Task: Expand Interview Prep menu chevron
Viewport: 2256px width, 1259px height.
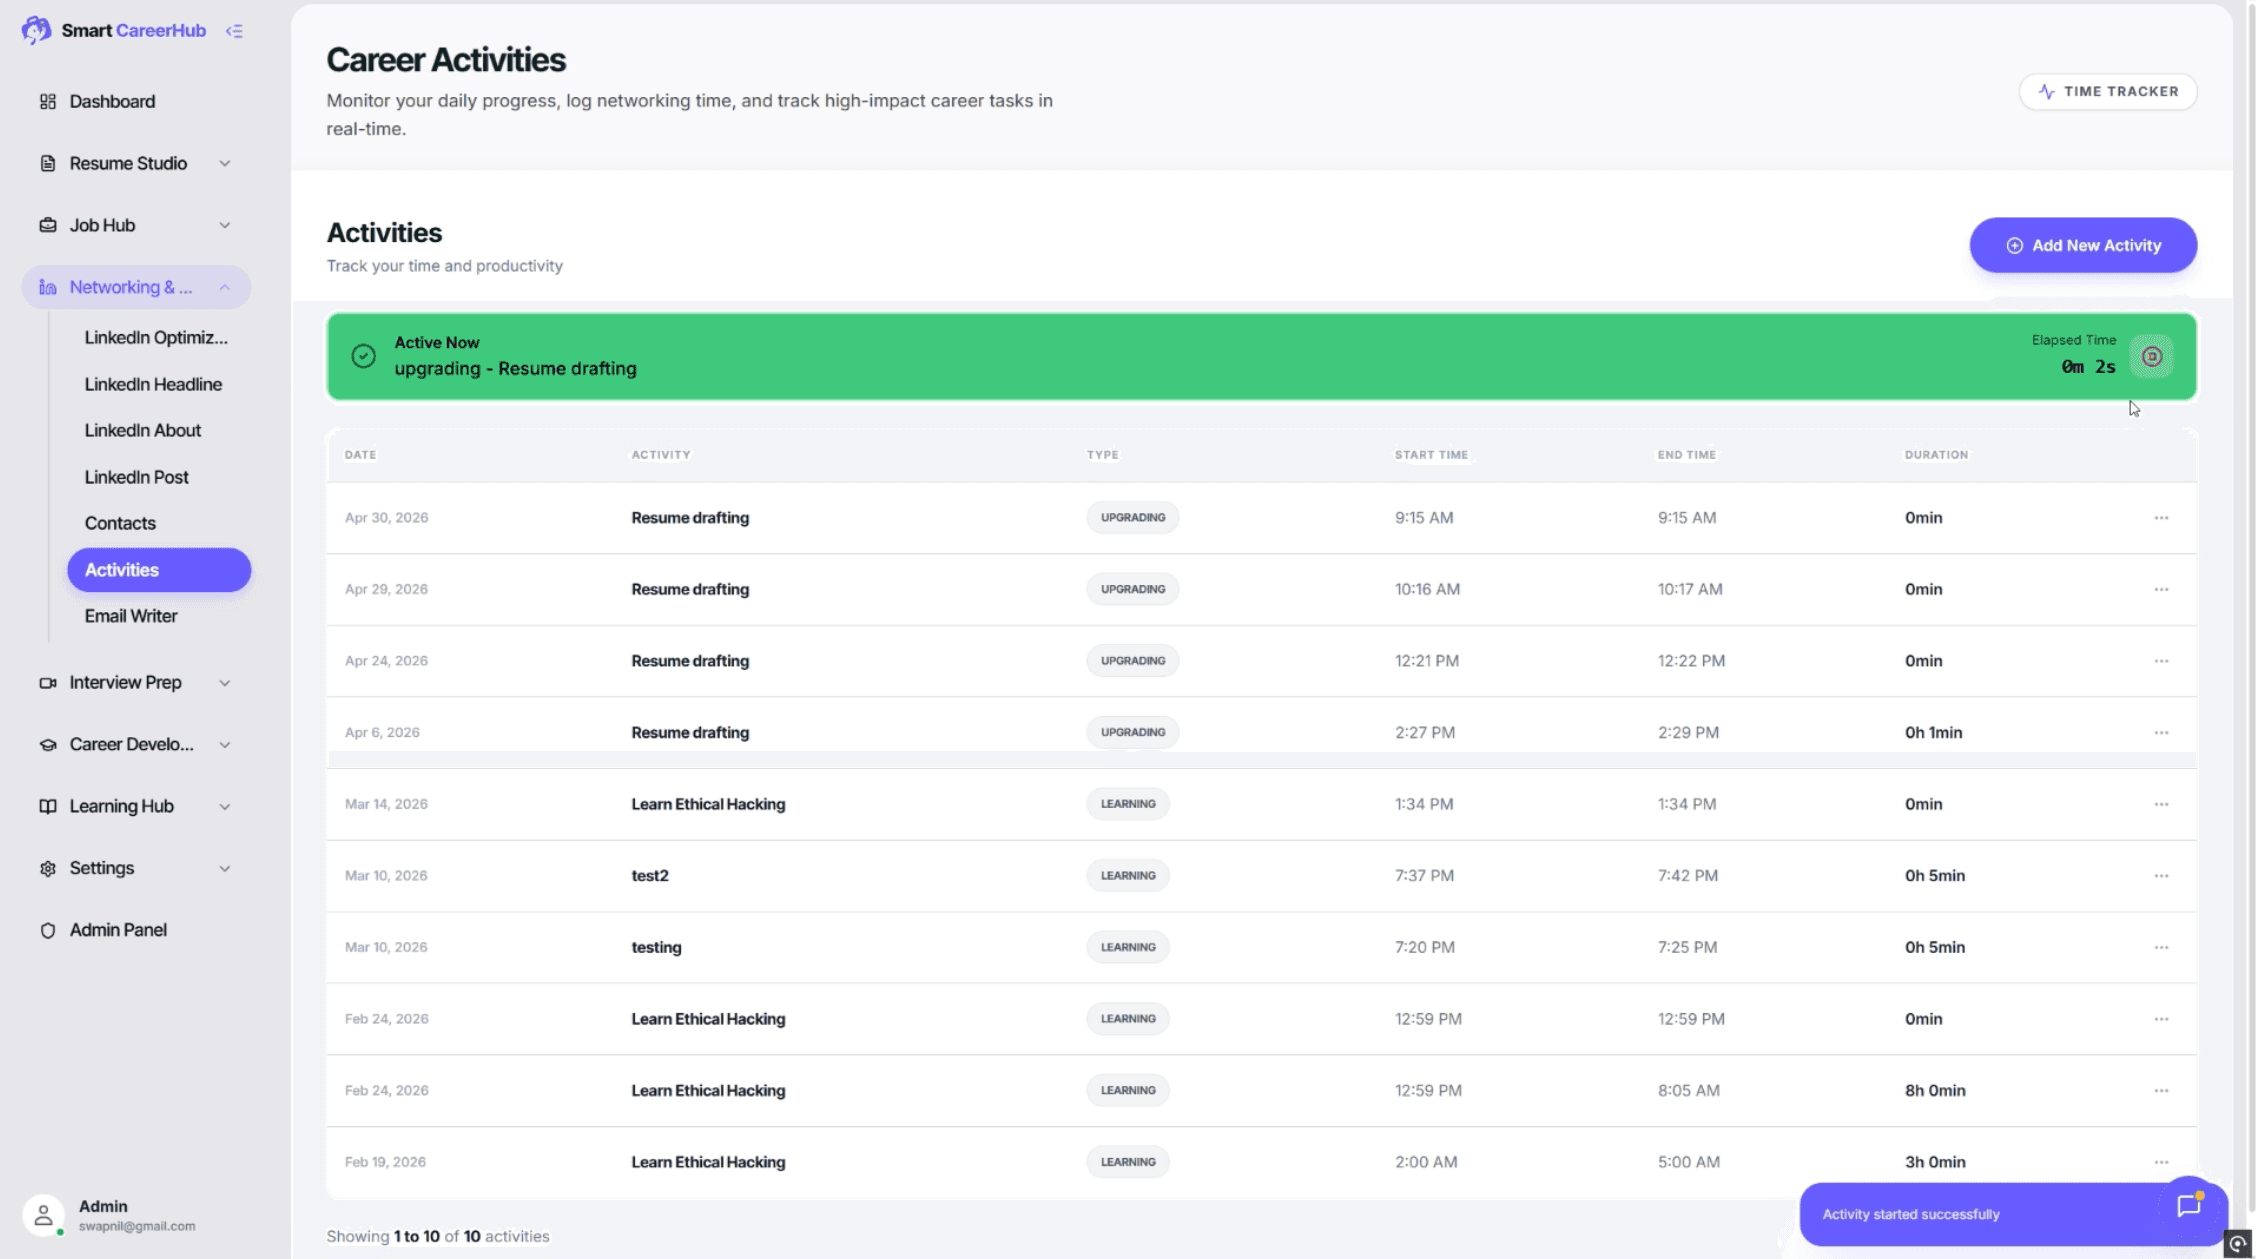Action: [225, 683]
